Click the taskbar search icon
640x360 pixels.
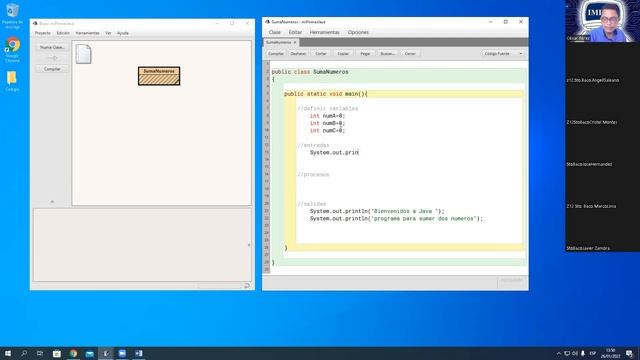coord(24,353)
